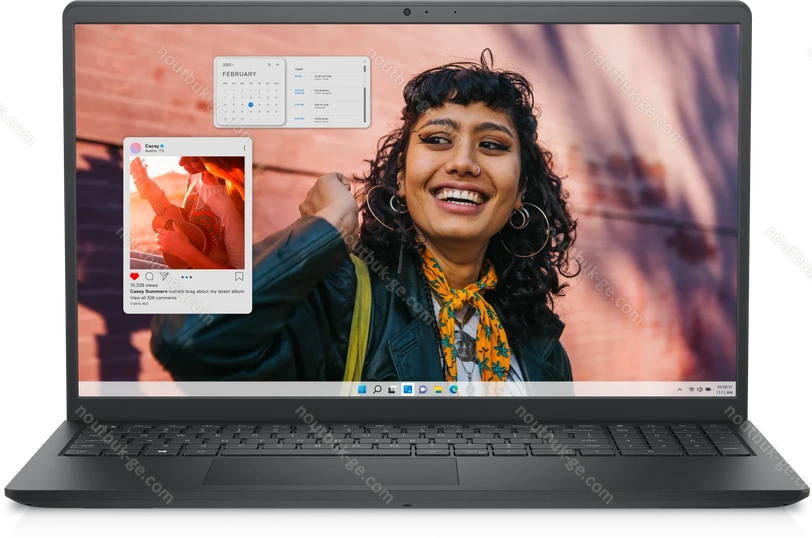Image resolution: width=812 pixels, height=538 pixels.
Task: Open taskbar Search
Action: pos(377,389)
